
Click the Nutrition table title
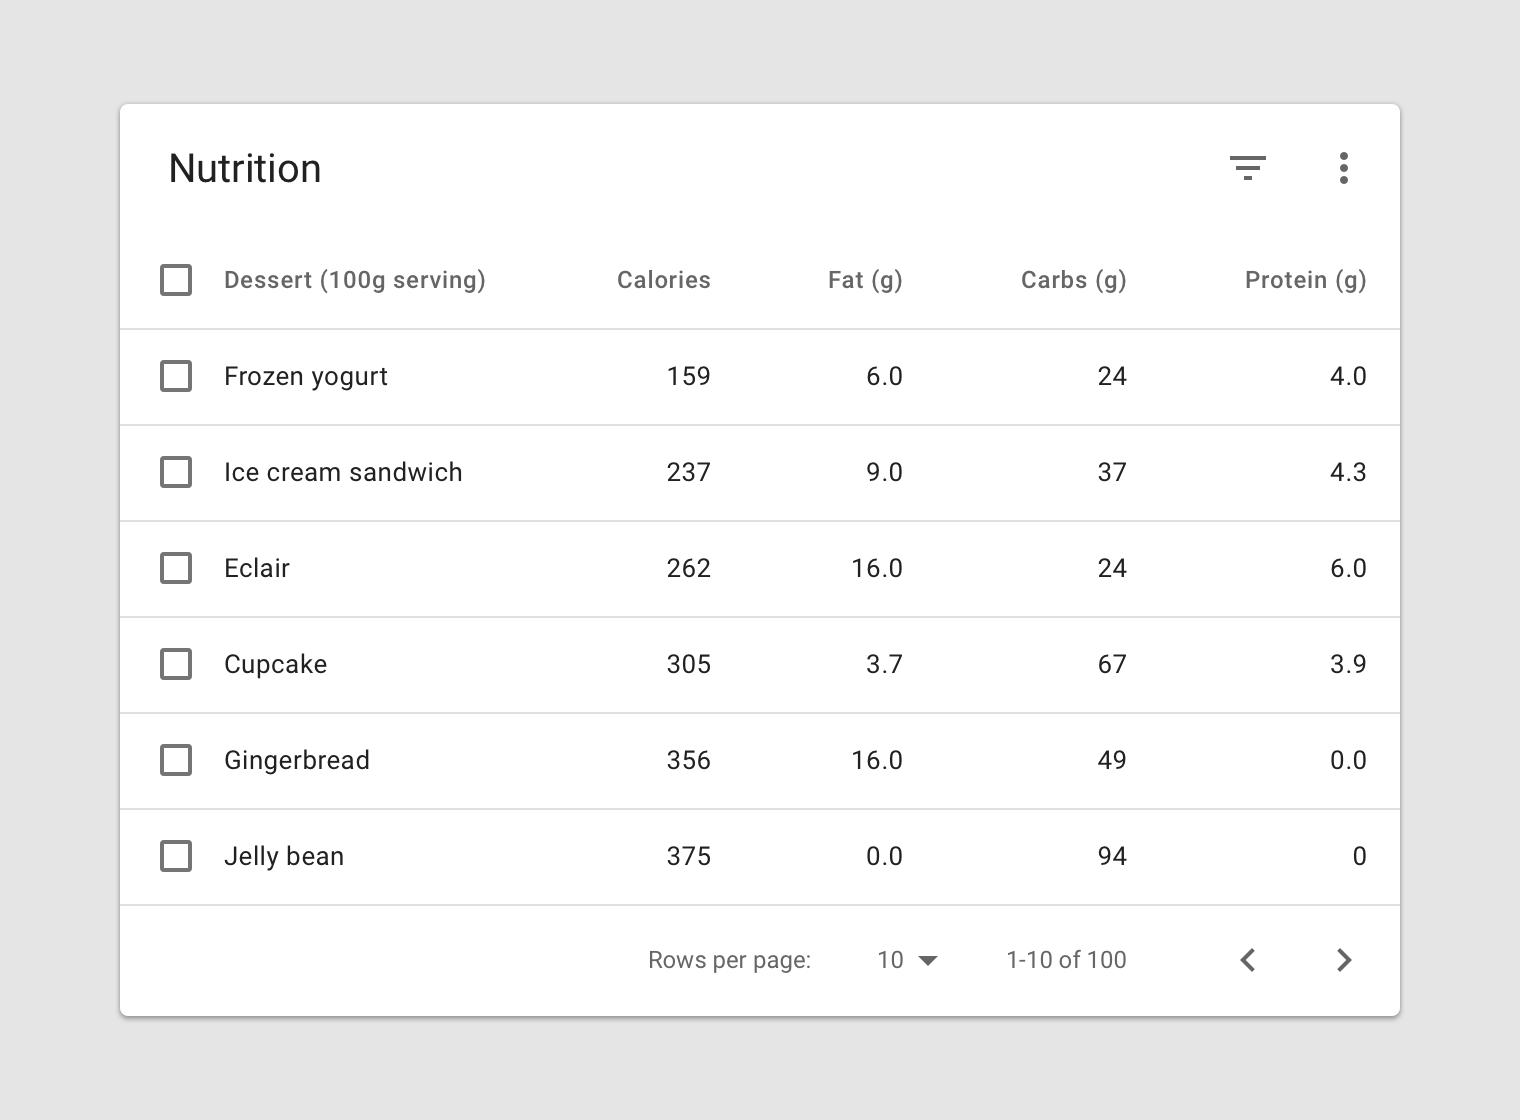(x=245, y=168)
